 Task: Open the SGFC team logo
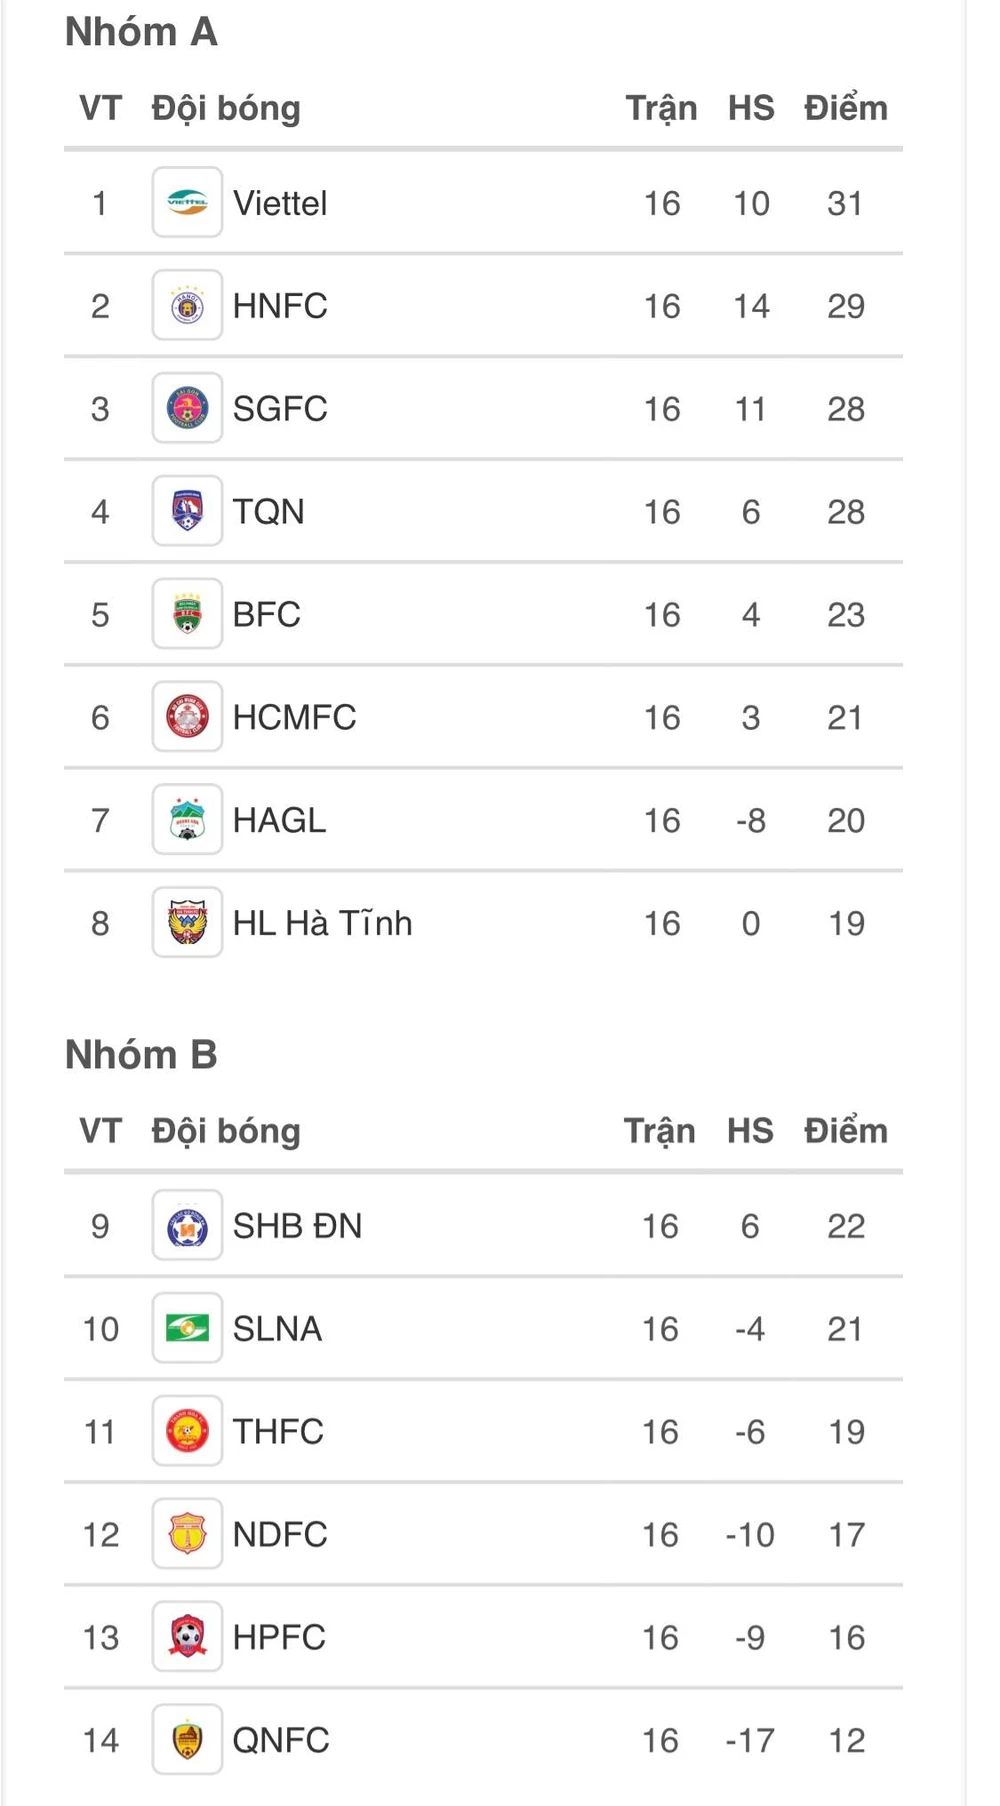click(187, 409)
